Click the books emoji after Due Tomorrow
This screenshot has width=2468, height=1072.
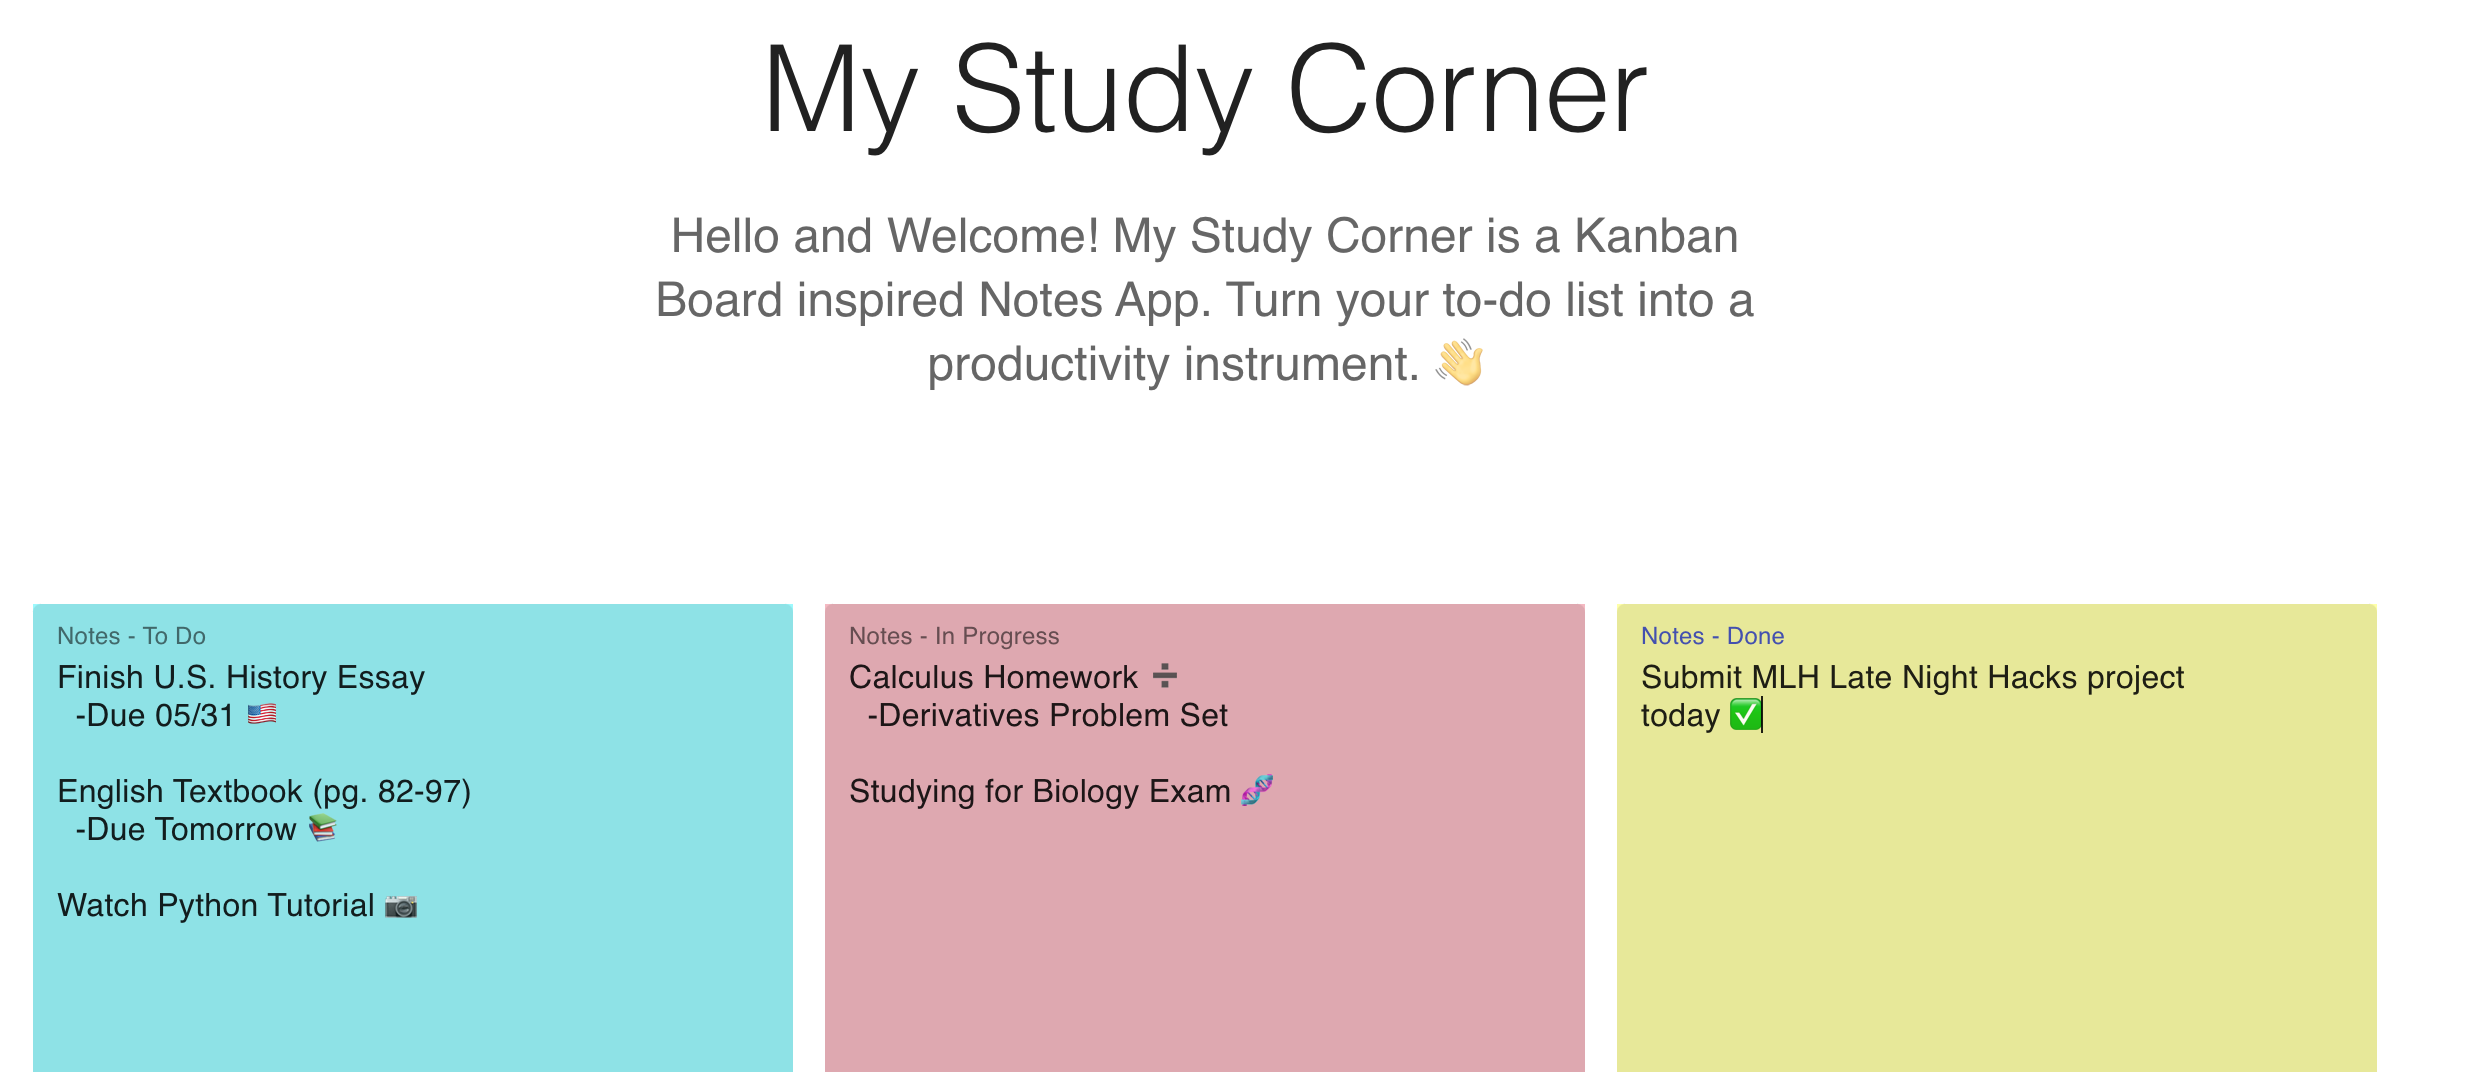click(322, 828)
